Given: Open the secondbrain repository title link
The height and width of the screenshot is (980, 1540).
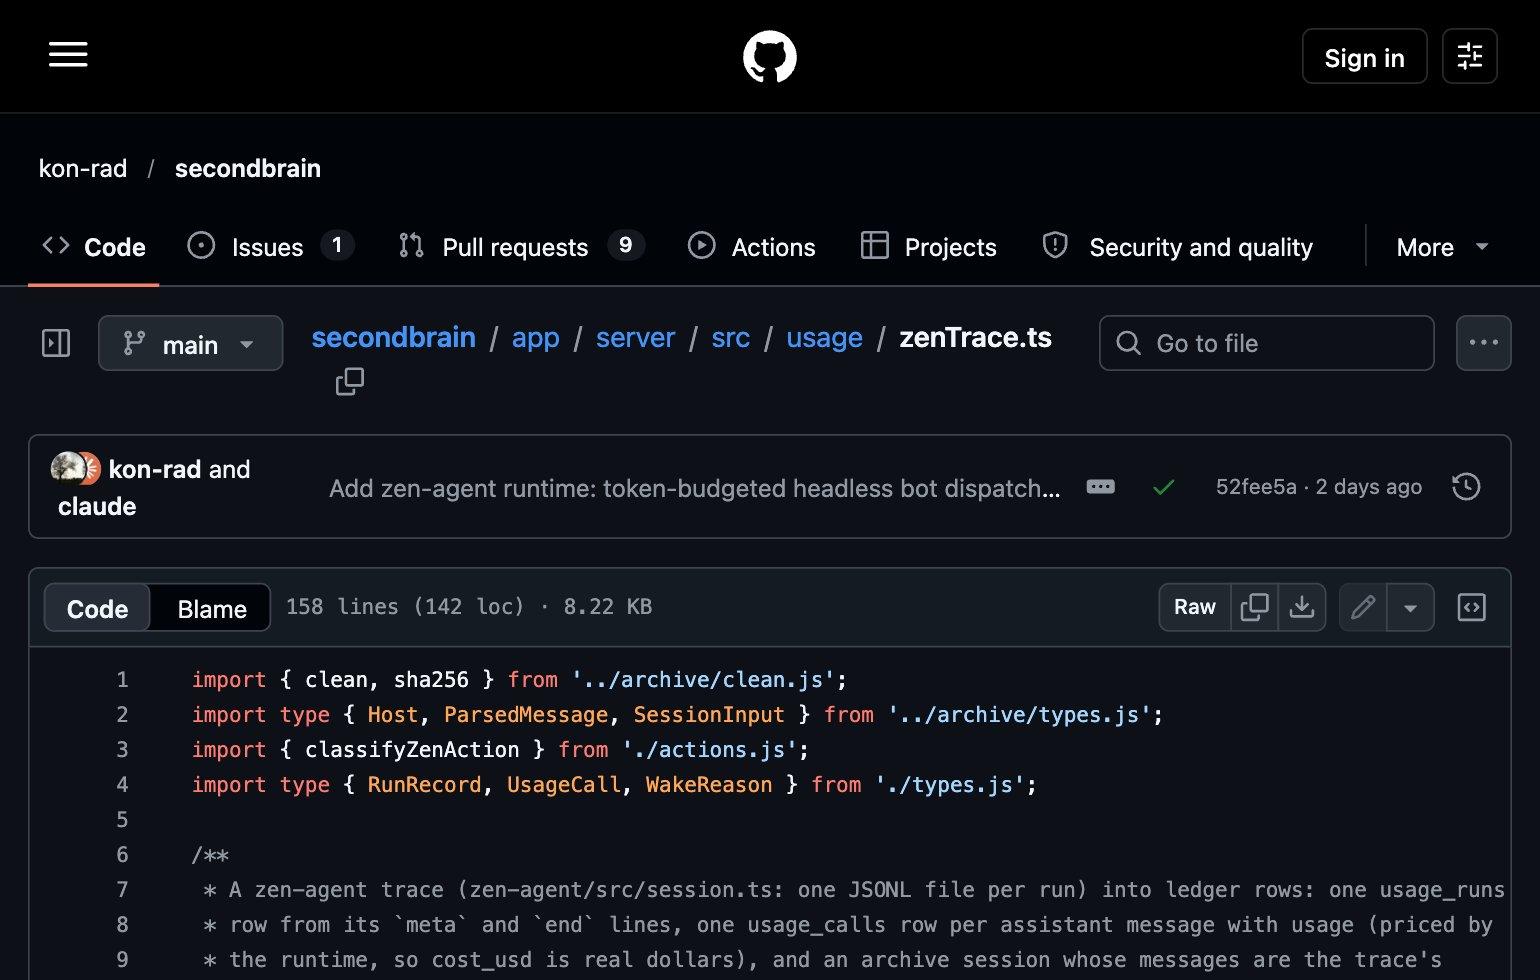Looking at the screenshot, I should click(x=248, y=168).
